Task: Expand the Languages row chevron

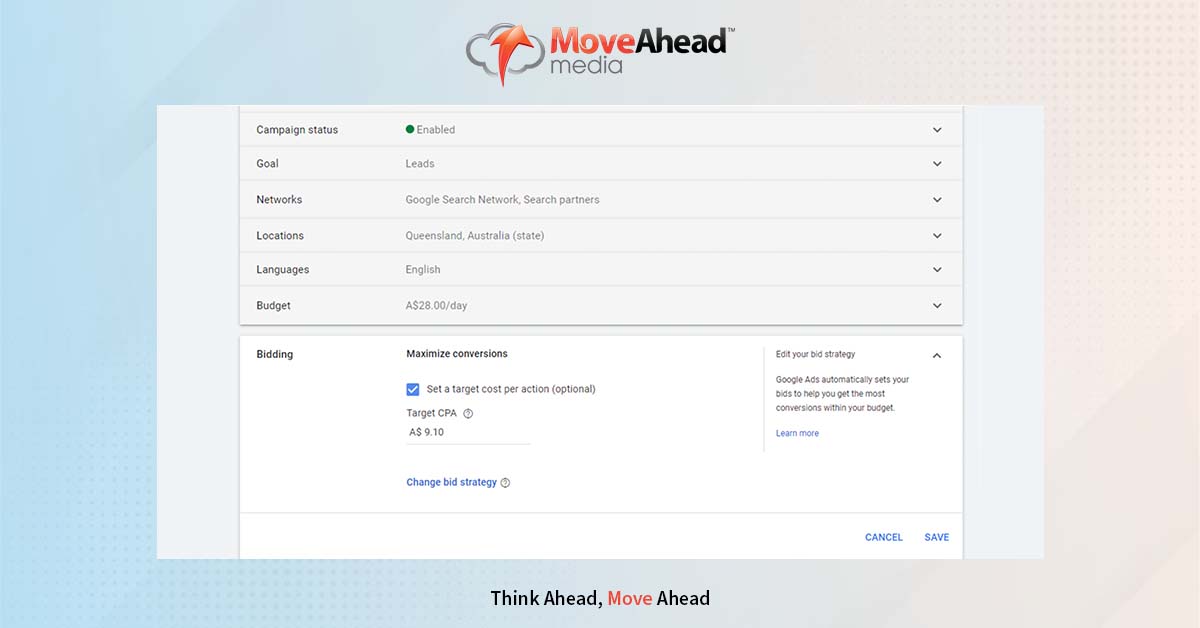Action: [x=937, y=270]
